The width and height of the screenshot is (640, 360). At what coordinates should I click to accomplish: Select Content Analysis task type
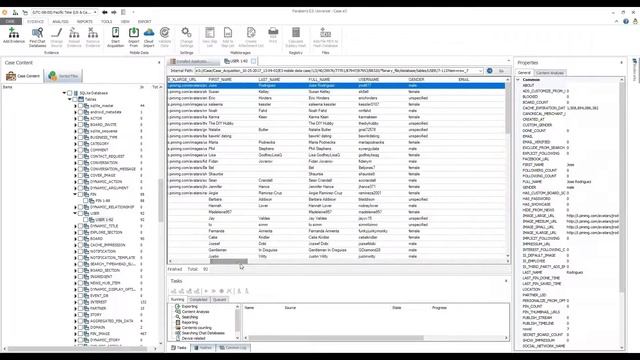[x=196, y=311]
